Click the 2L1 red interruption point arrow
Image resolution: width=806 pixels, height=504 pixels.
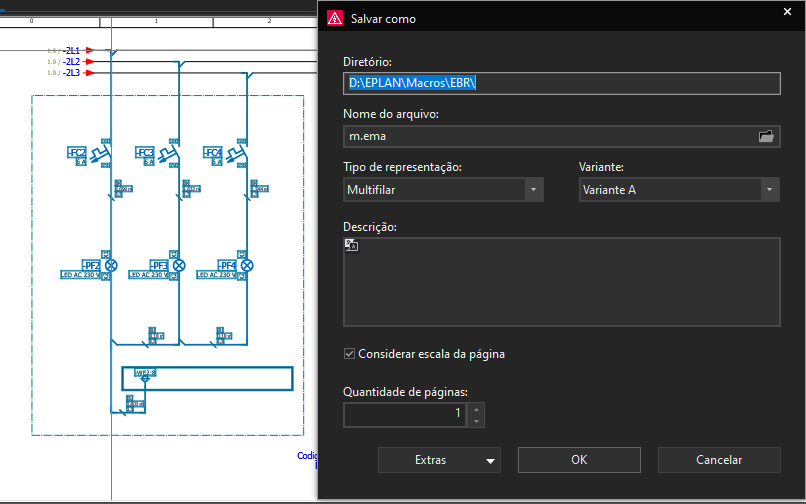(x=90, y=49)
